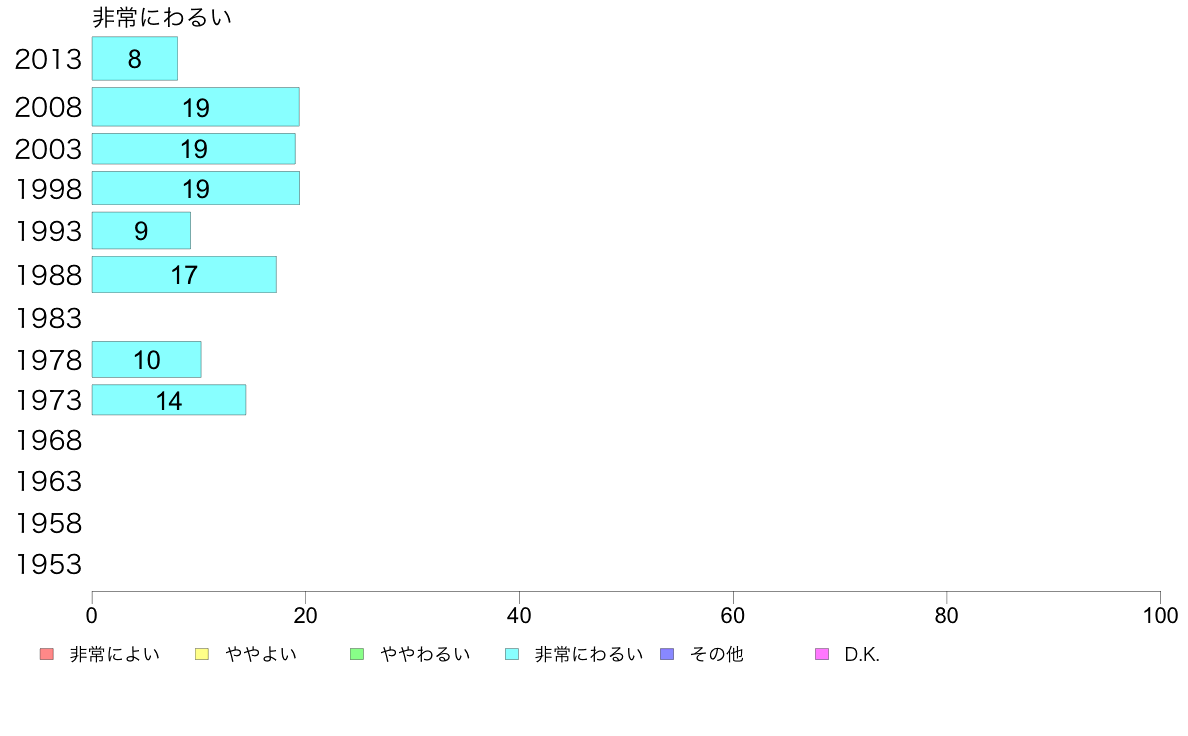Click the 非常にわるい chart title
Image resolution: width=1188 pixels, height=736 pixels.
(x=161, y=17)
